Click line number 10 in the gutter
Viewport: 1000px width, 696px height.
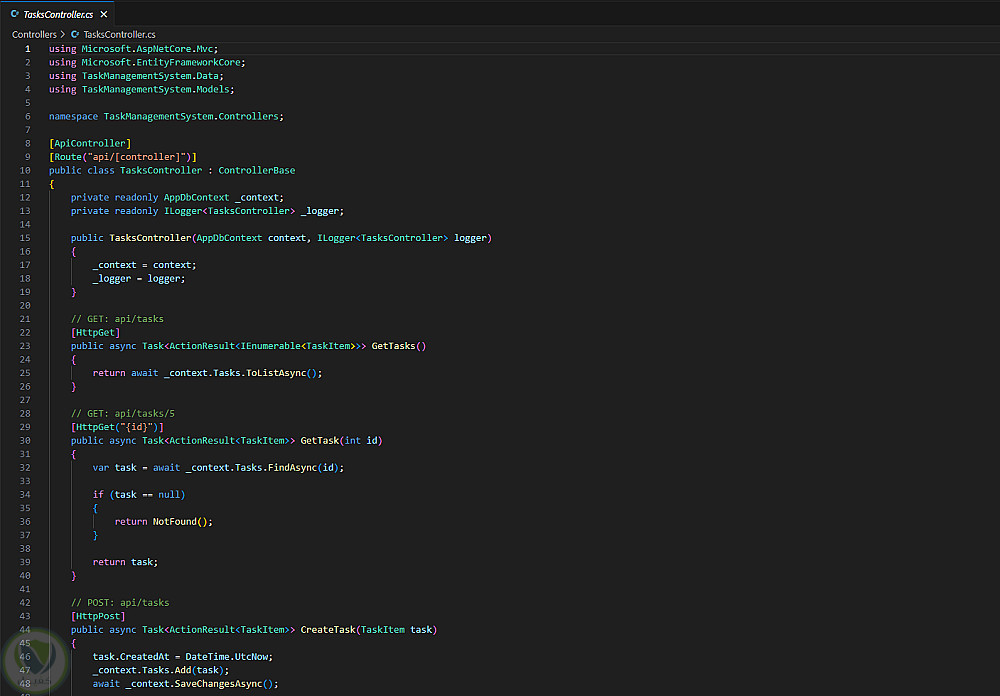25,170
